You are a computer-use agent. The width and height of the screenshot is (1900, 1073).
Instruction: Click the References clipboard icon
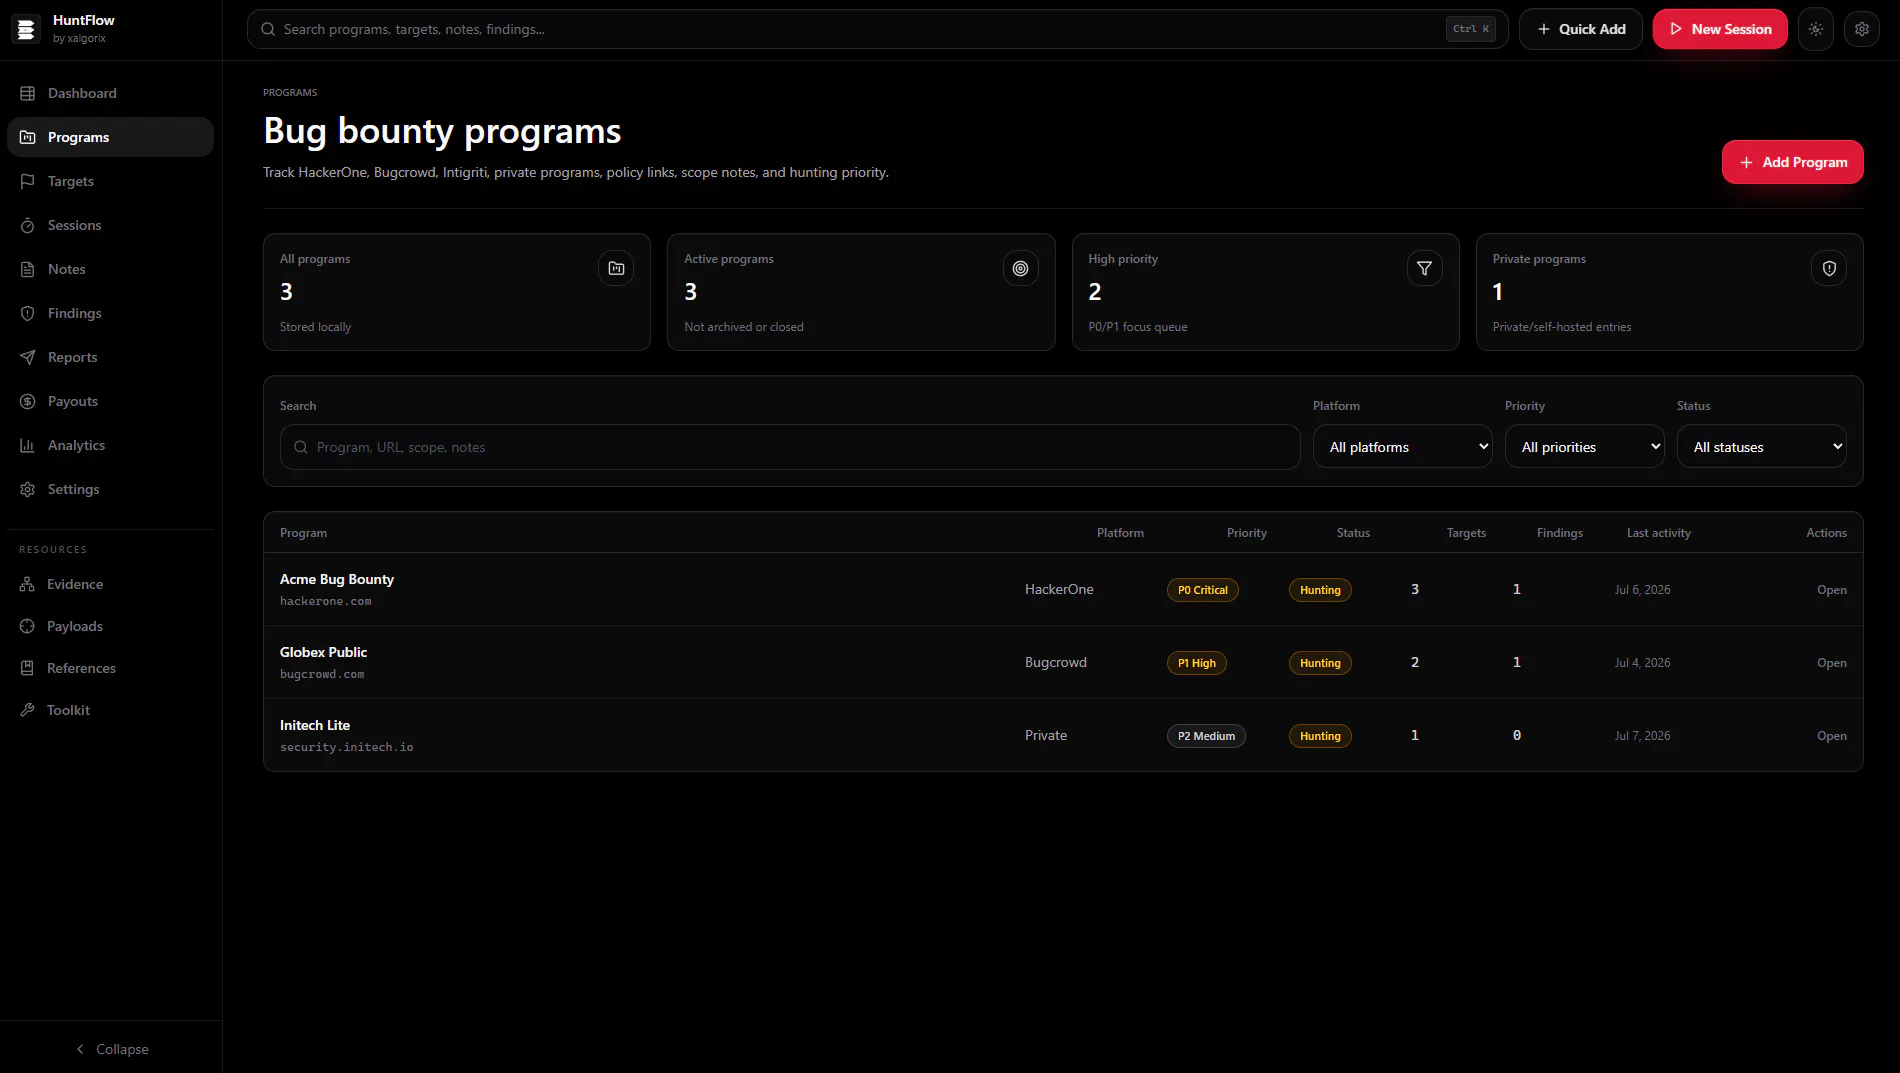[27, 668]
